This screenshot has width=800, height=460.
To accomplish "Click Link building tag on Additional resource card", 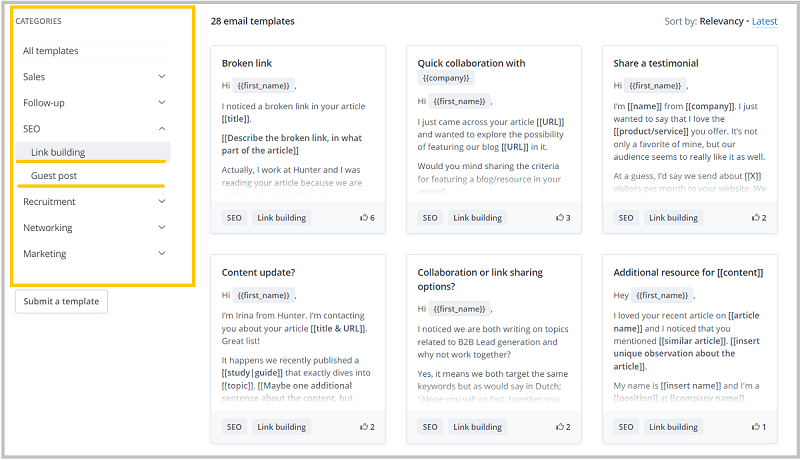I will 673,427.
